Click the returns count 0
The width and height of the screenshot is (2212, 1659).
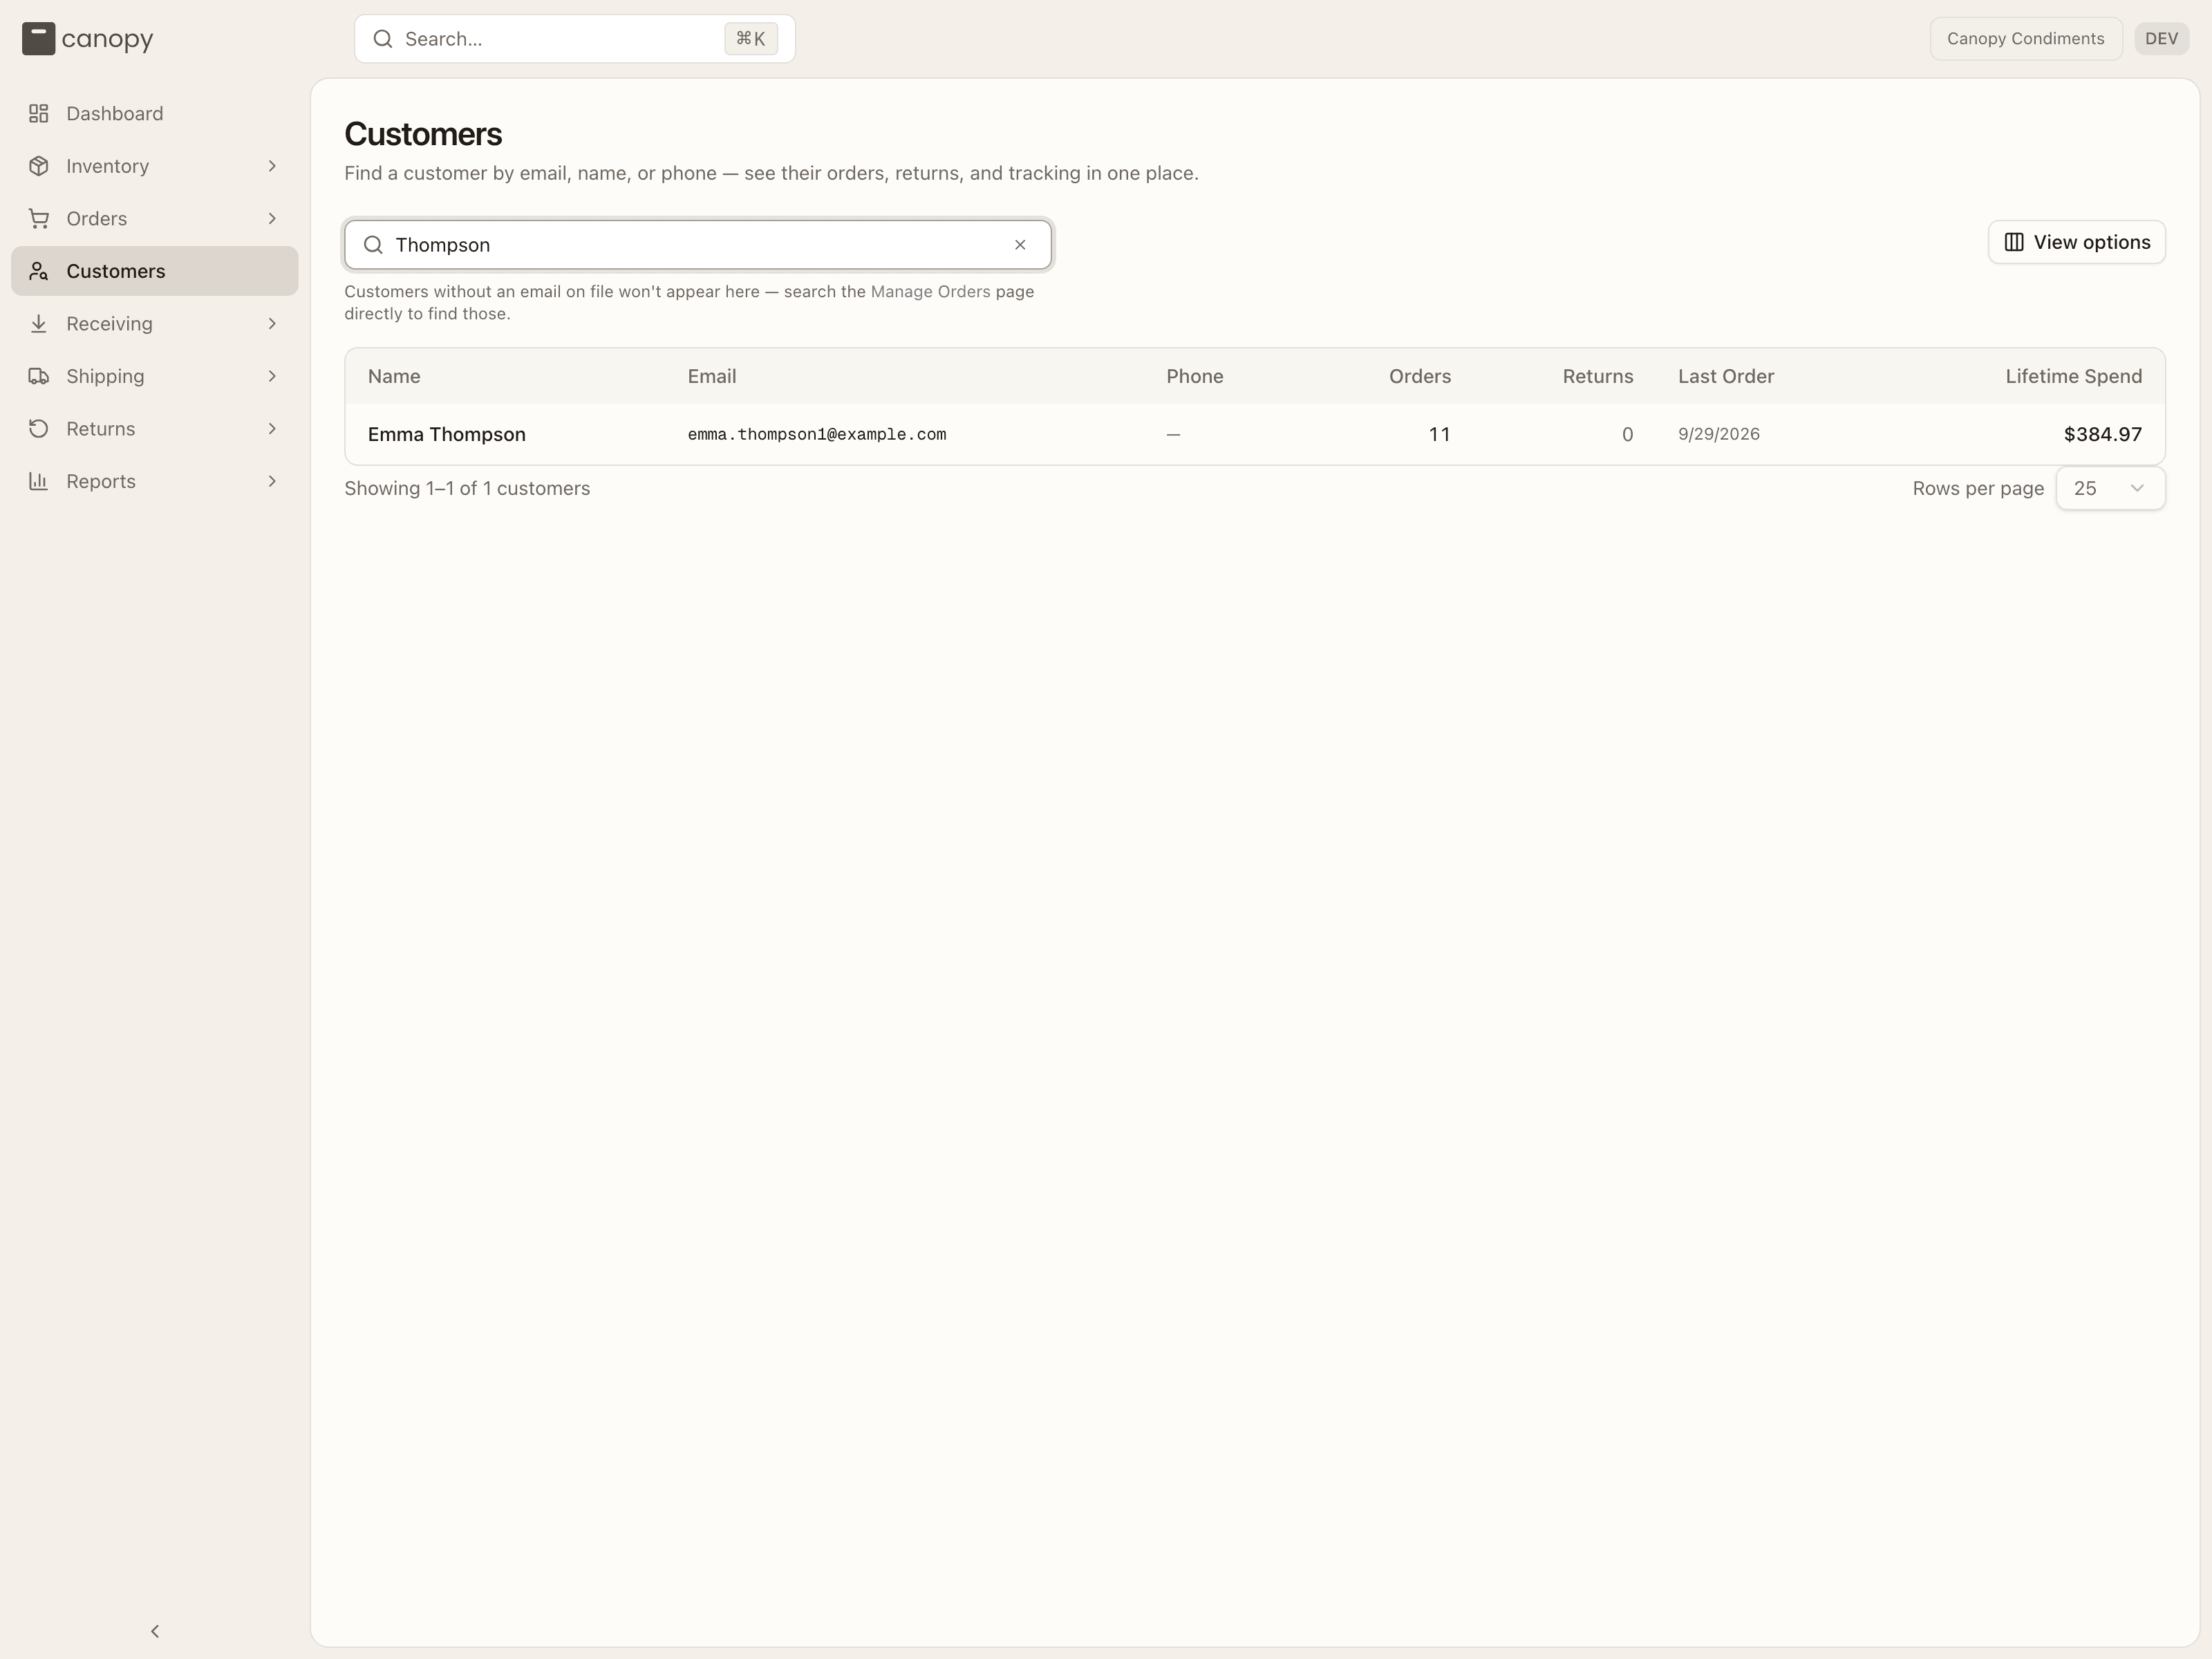tap(1627, 434)
